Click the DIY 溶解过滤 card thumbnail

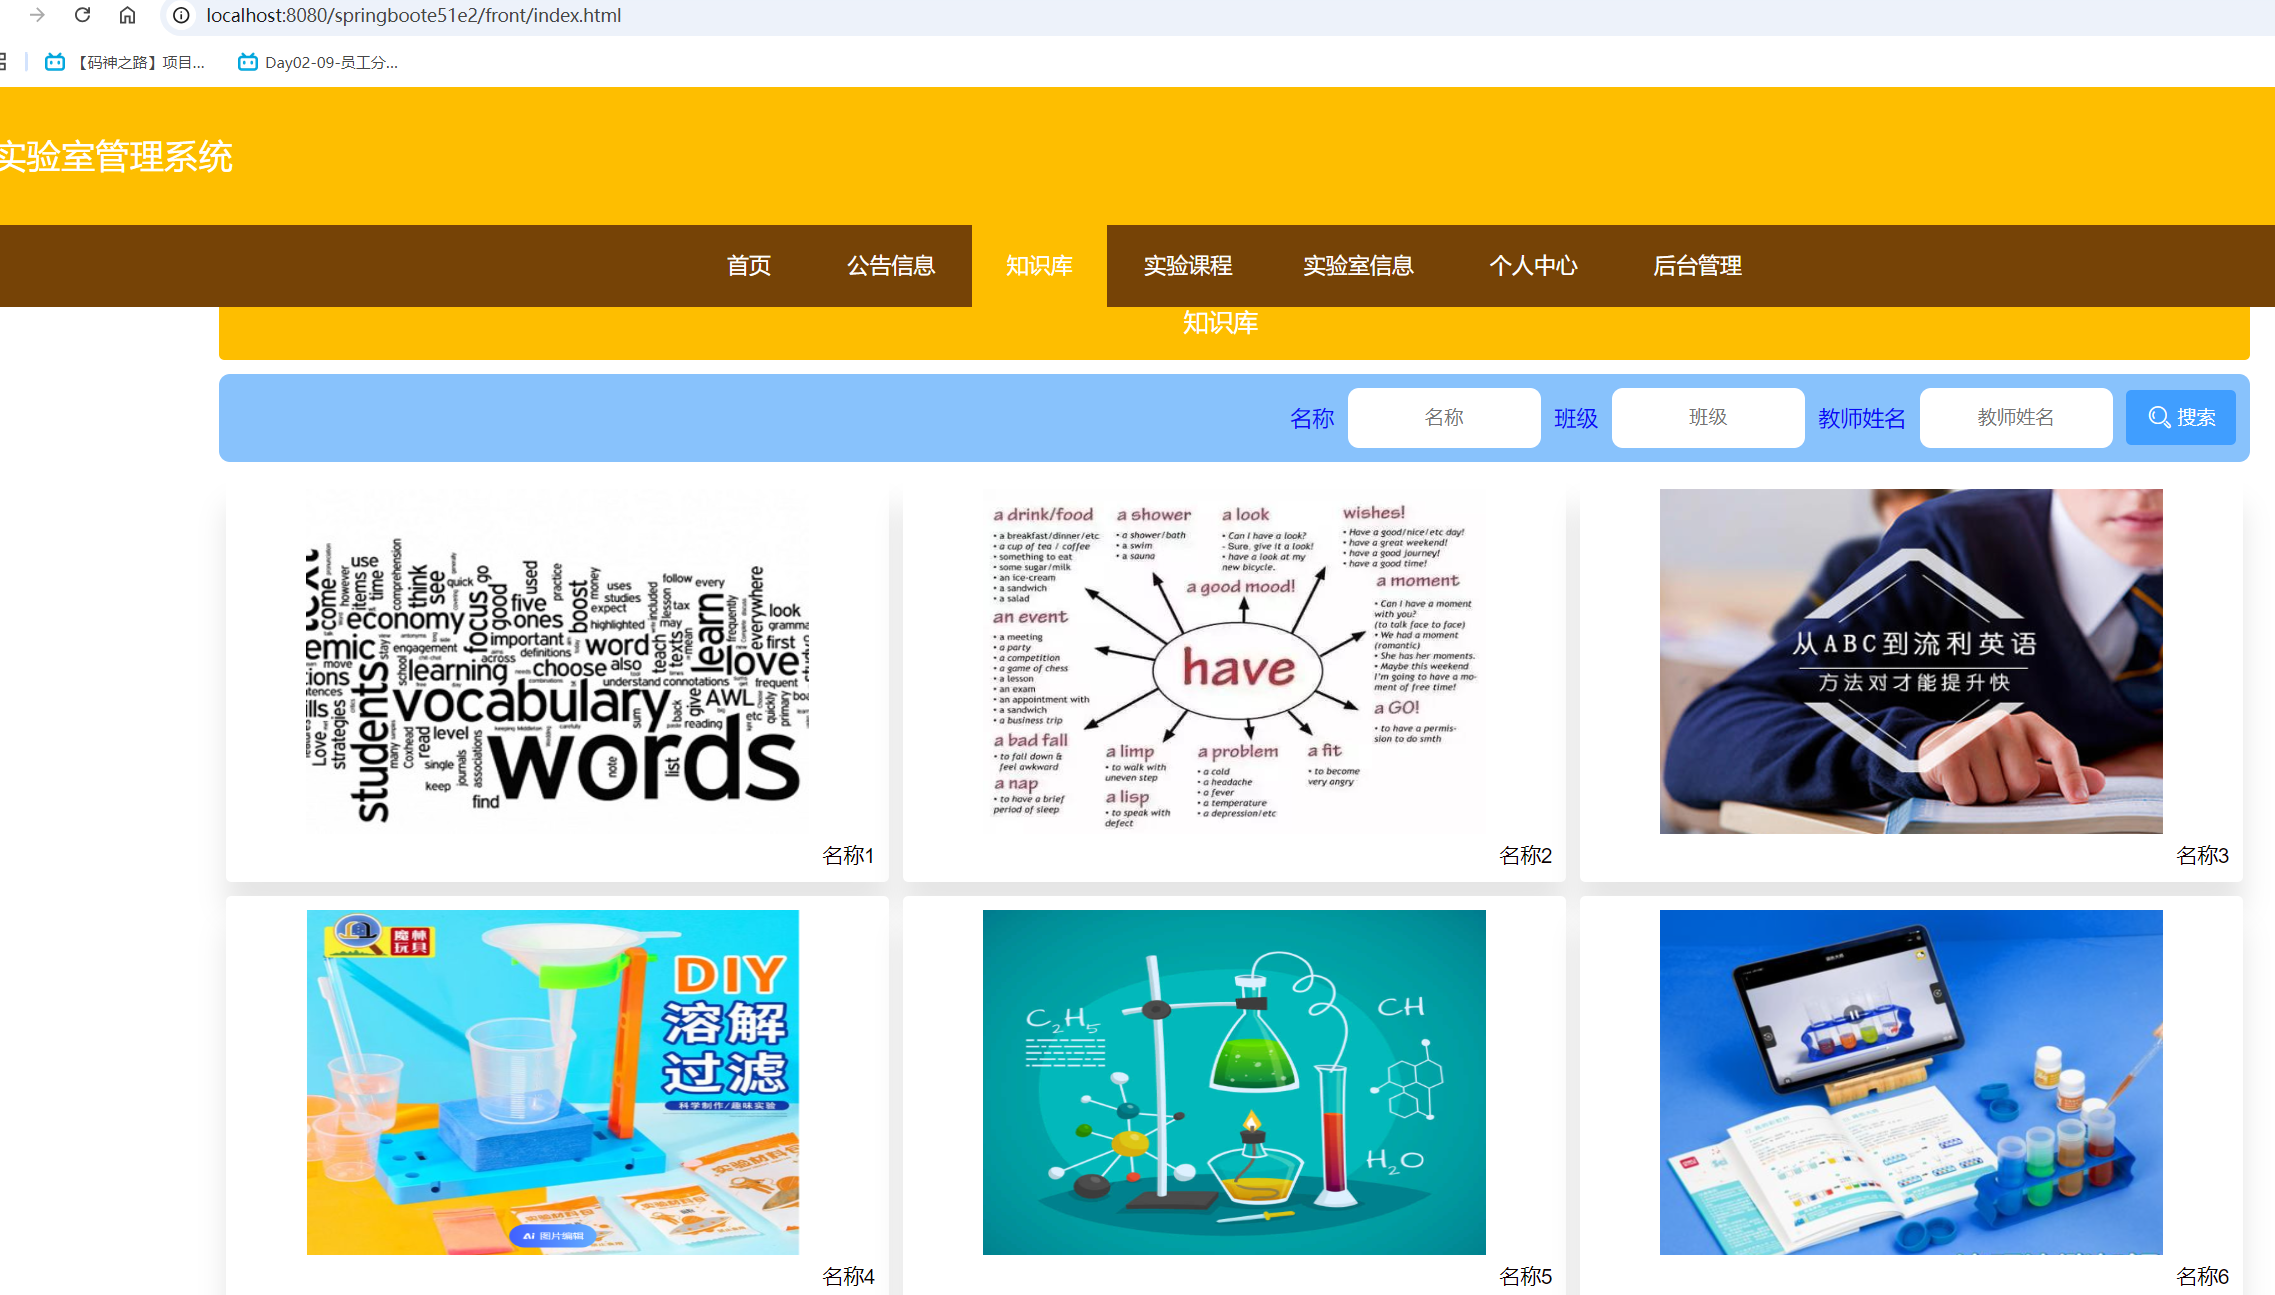click(552, 1081)
